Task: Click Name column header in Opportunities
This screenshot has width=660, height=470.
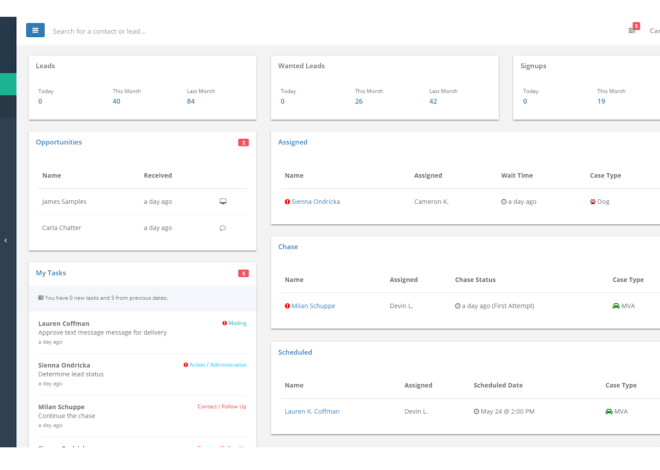Action: tap(51, 175)
